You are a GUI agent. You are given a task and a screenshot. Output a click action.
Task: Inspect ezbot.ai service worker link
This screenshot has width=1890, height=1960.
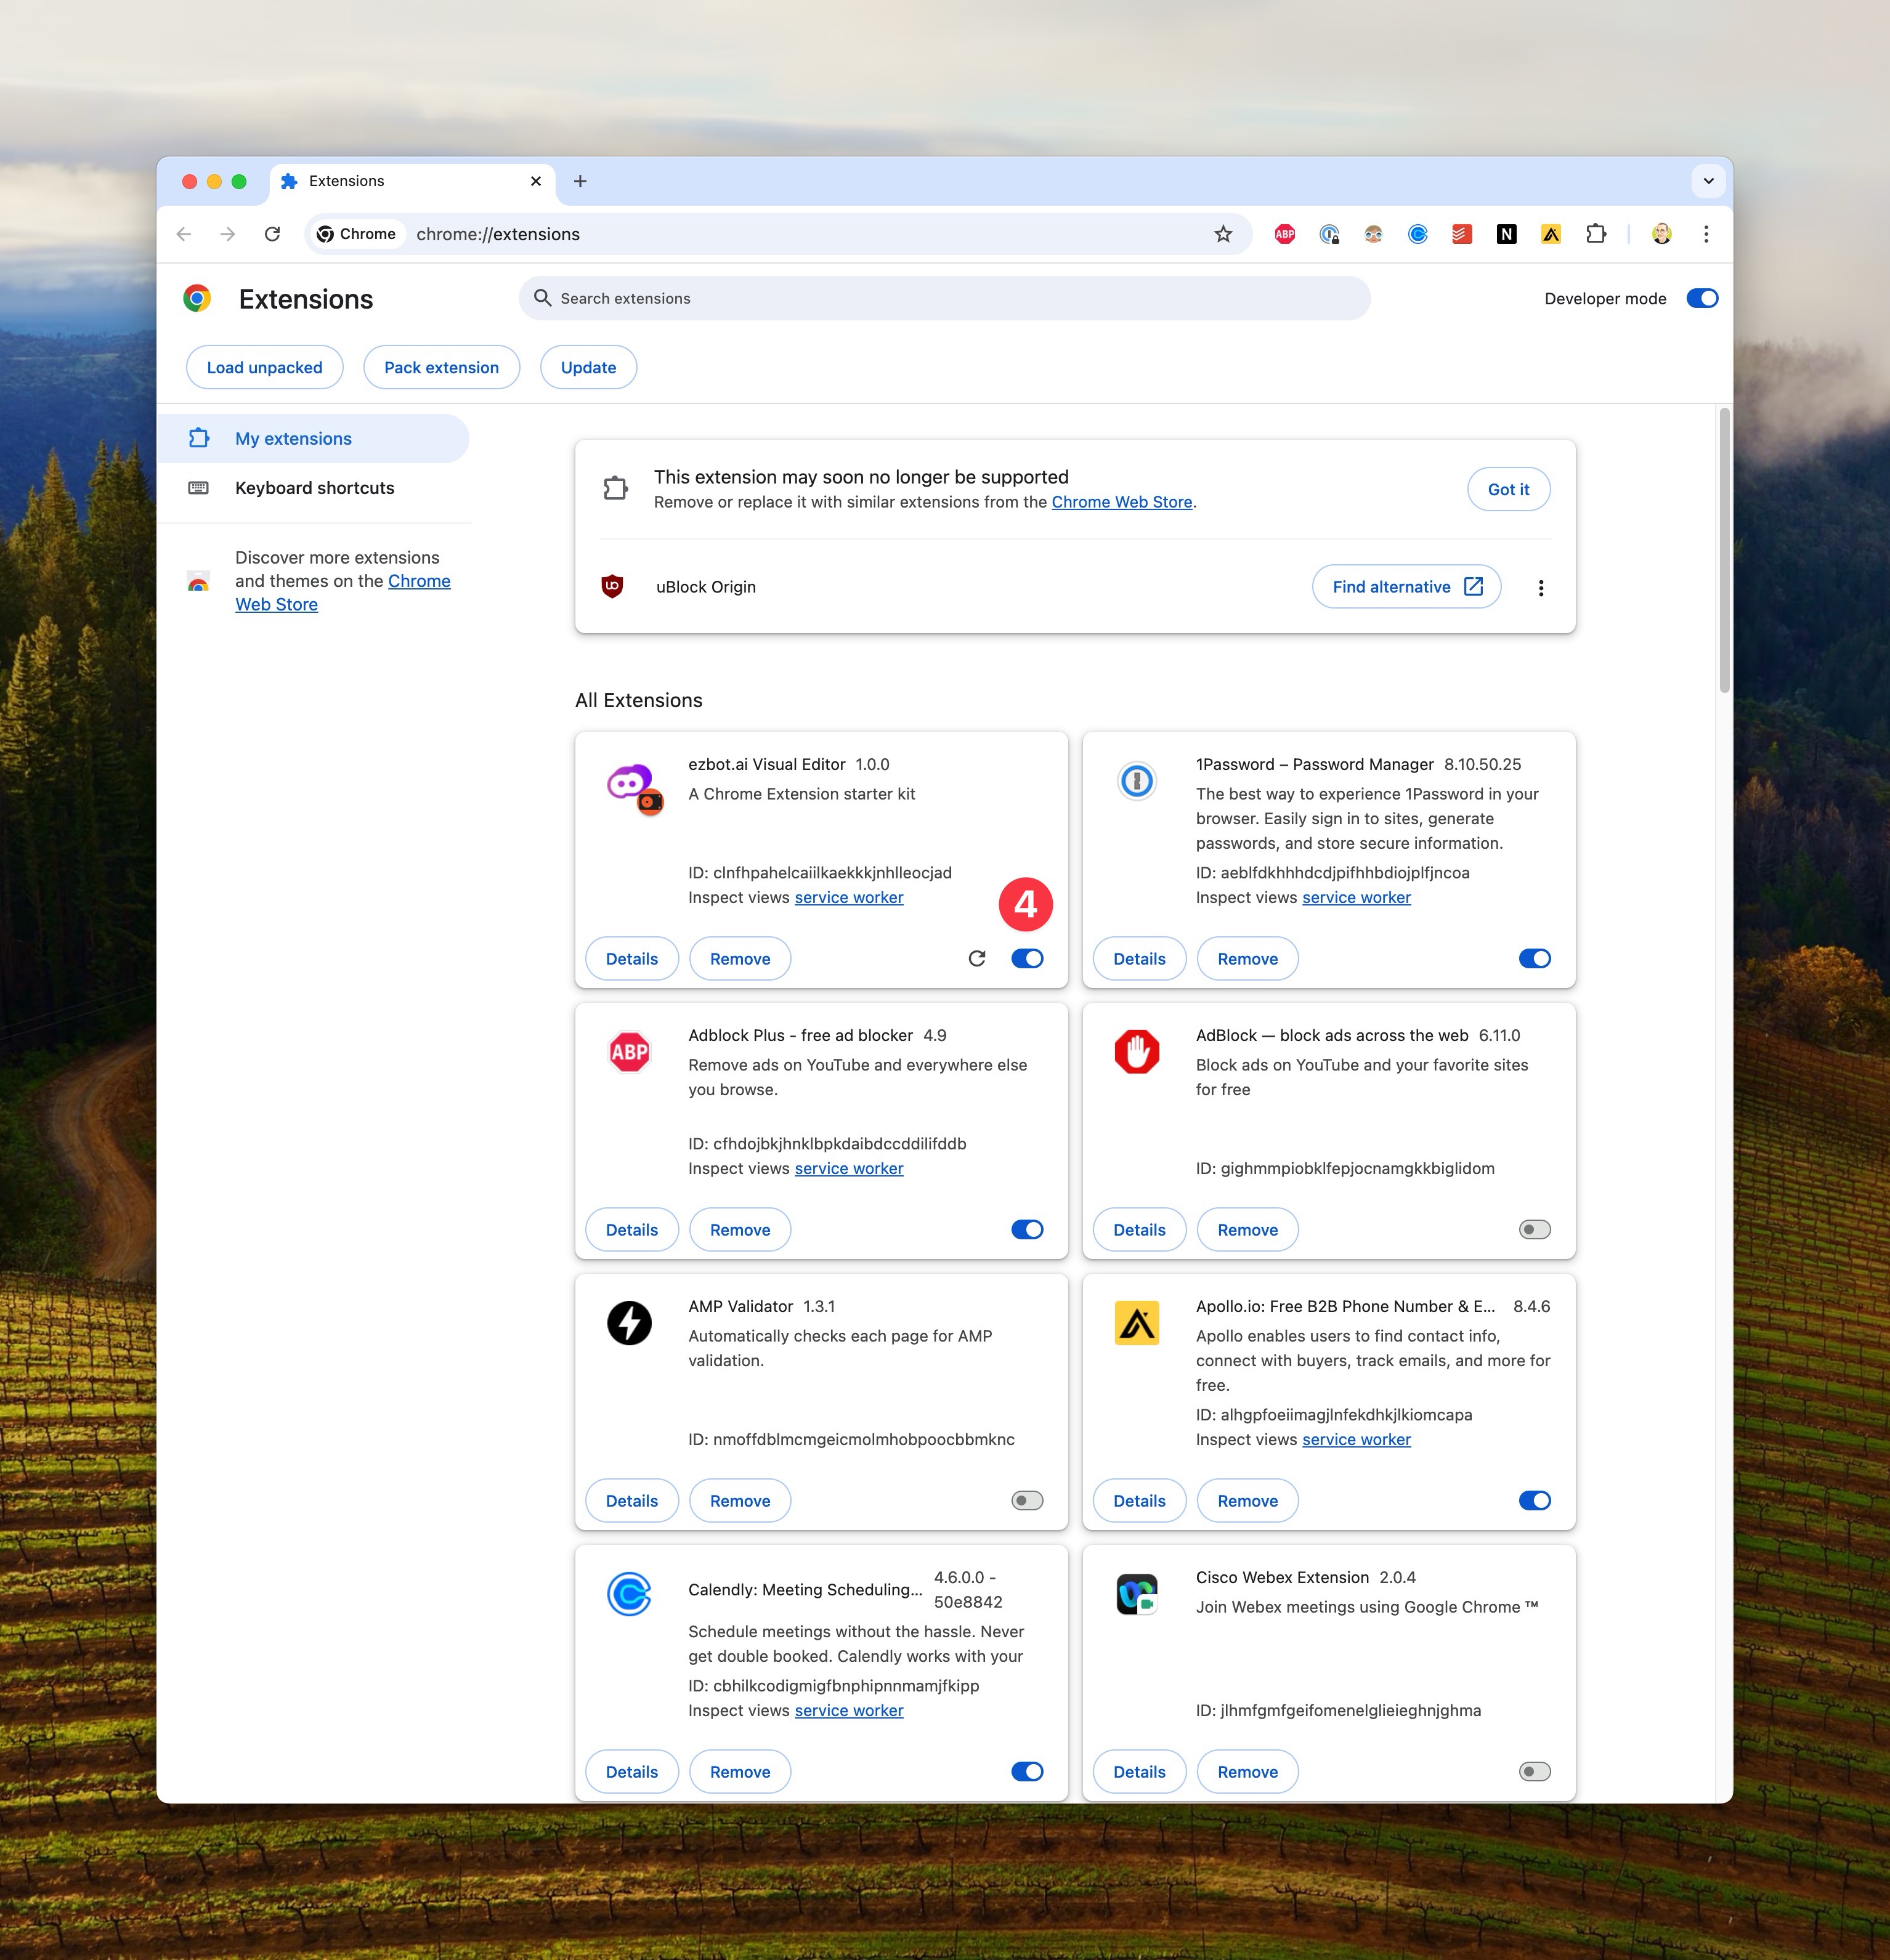849,897
